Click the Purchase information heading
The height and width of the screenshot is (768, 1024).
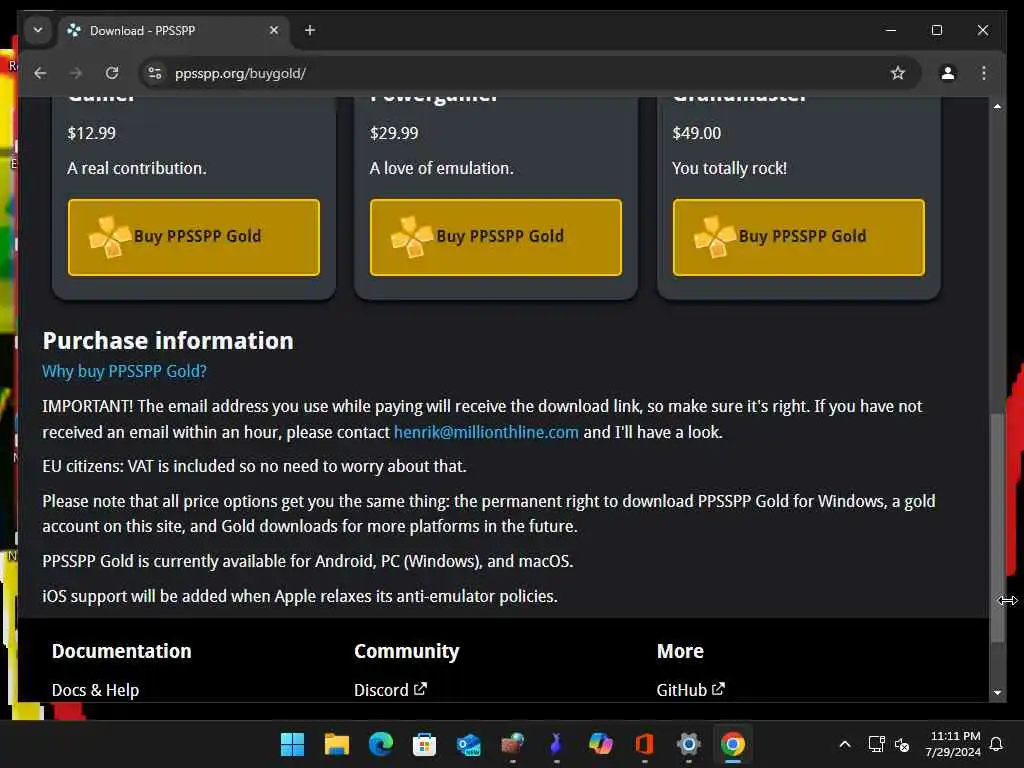click(168, 341)
